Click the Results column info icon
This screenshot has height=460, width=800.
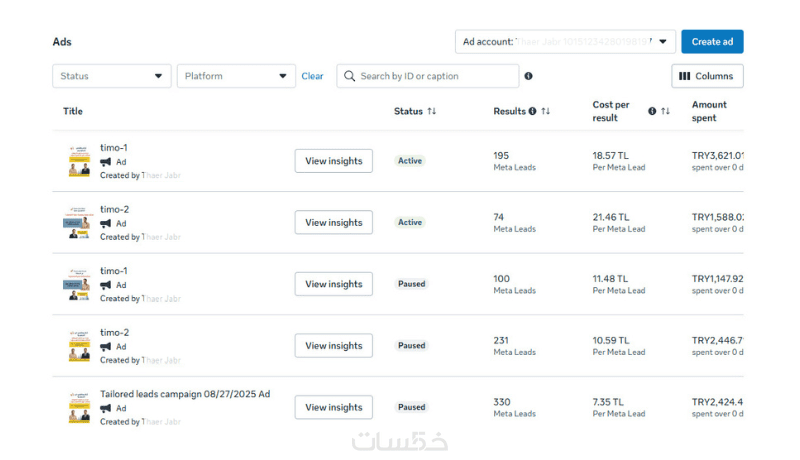click(532, 111)
